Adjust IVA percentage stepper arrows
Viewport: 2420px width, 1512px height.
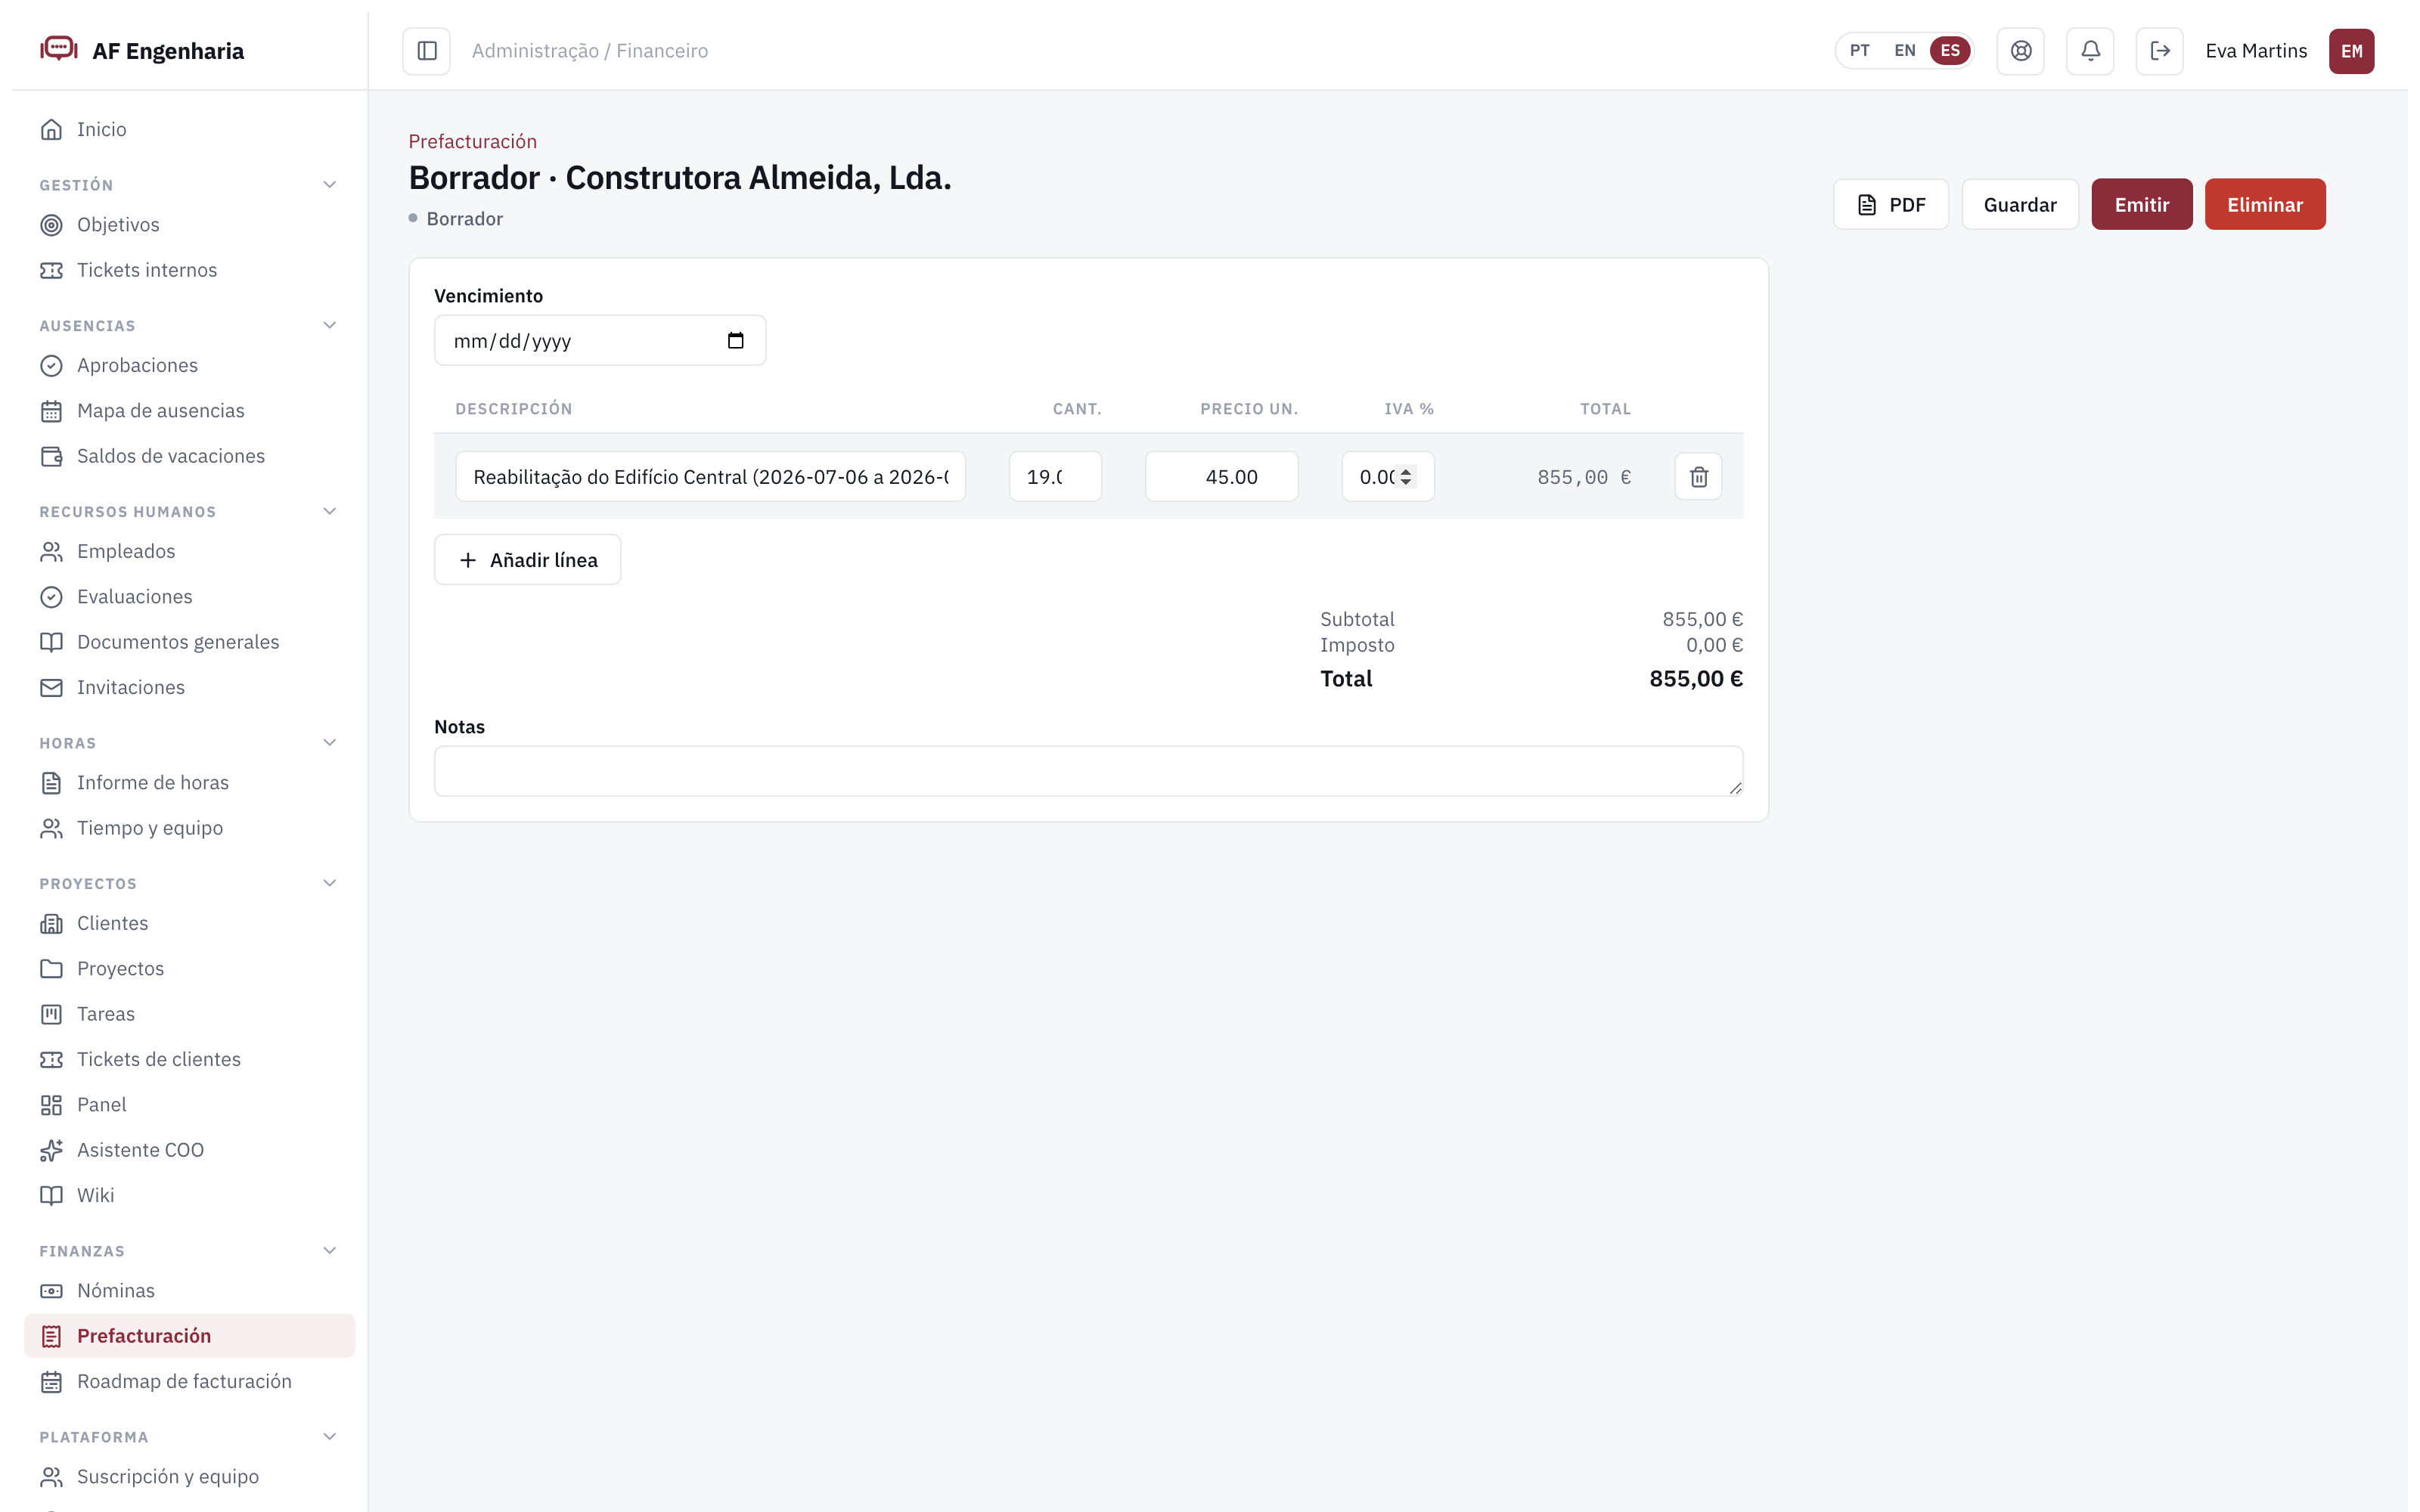(x=1406, y=477)
